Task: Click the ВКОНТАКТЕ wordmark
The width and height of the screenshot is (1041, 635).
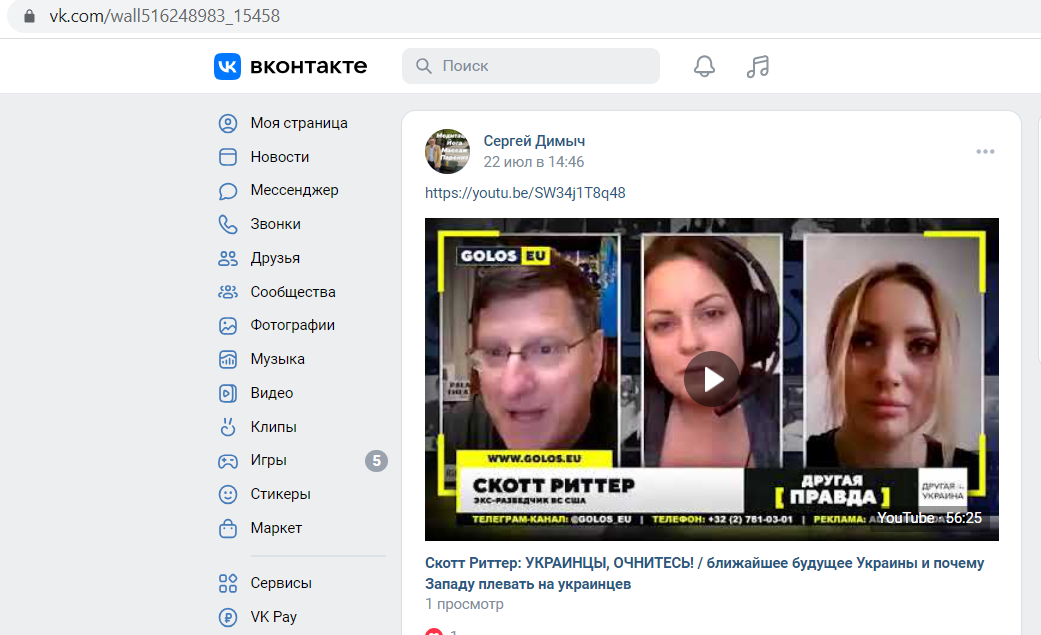Action: point(308,66)
